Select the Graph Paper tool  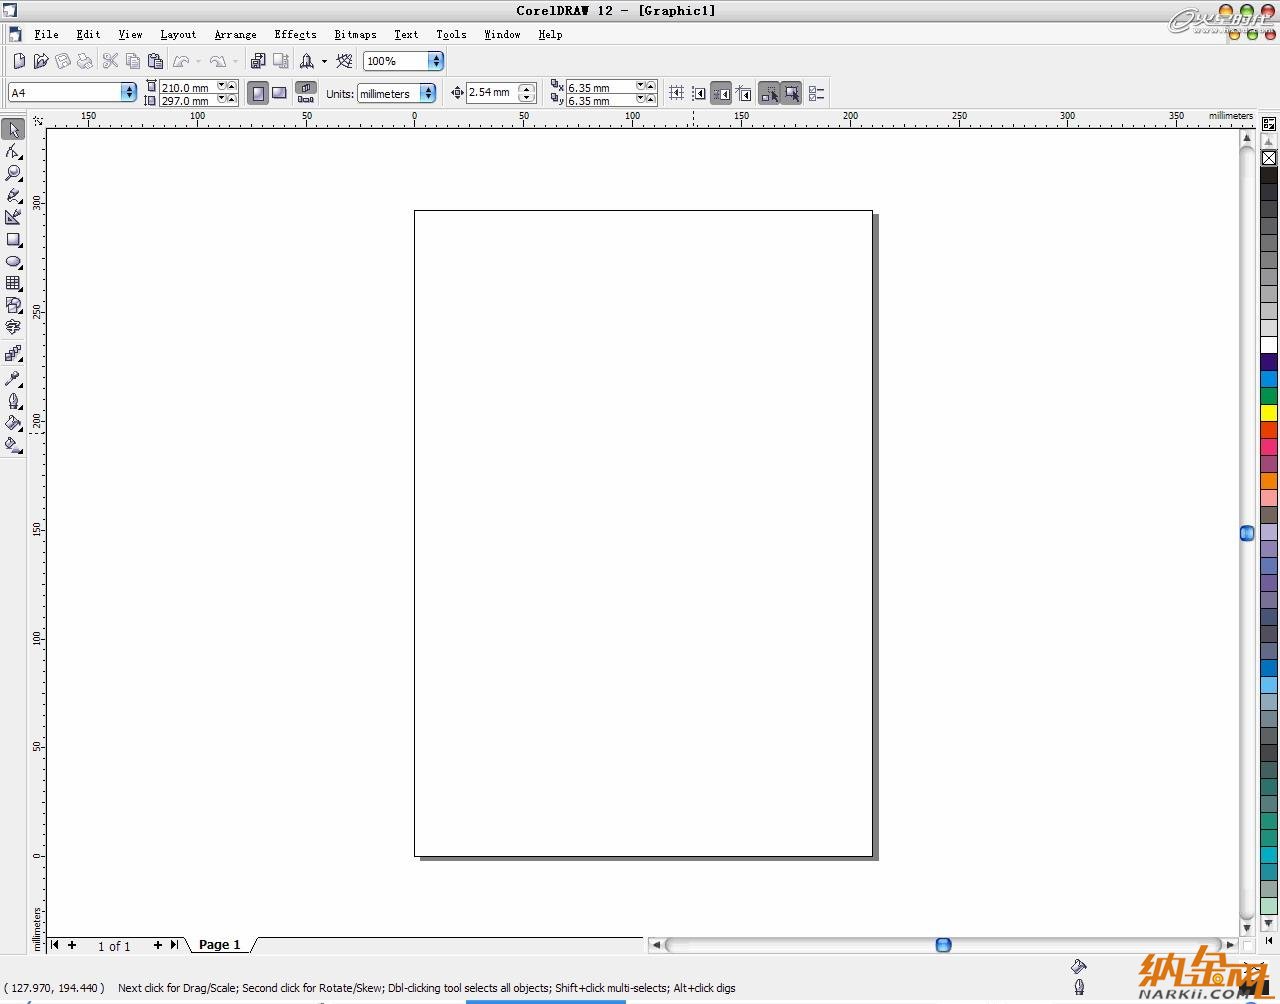(x=13, y=283)
